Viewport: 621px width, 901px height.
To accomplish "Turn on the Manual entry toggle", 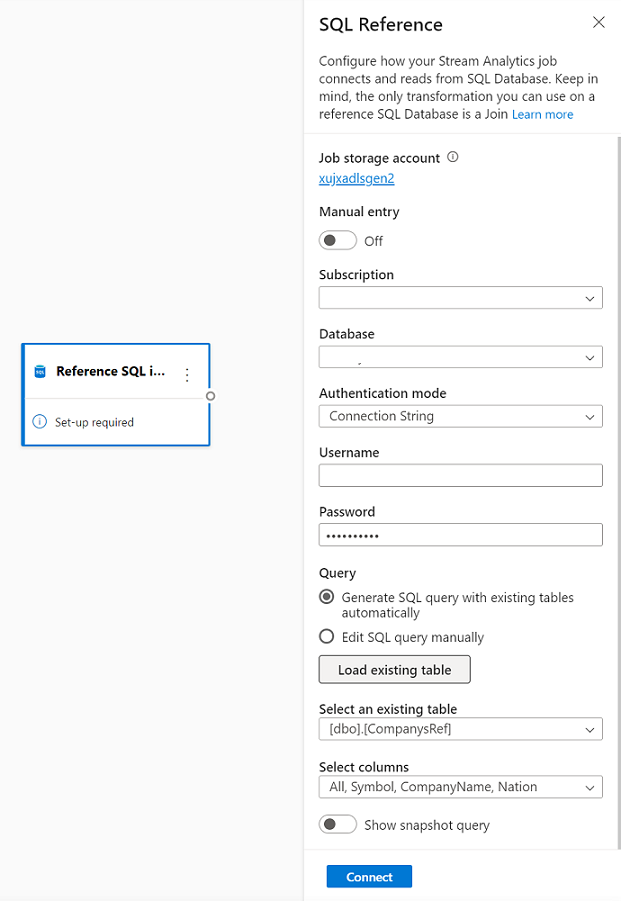I will (x=338, y=241).
